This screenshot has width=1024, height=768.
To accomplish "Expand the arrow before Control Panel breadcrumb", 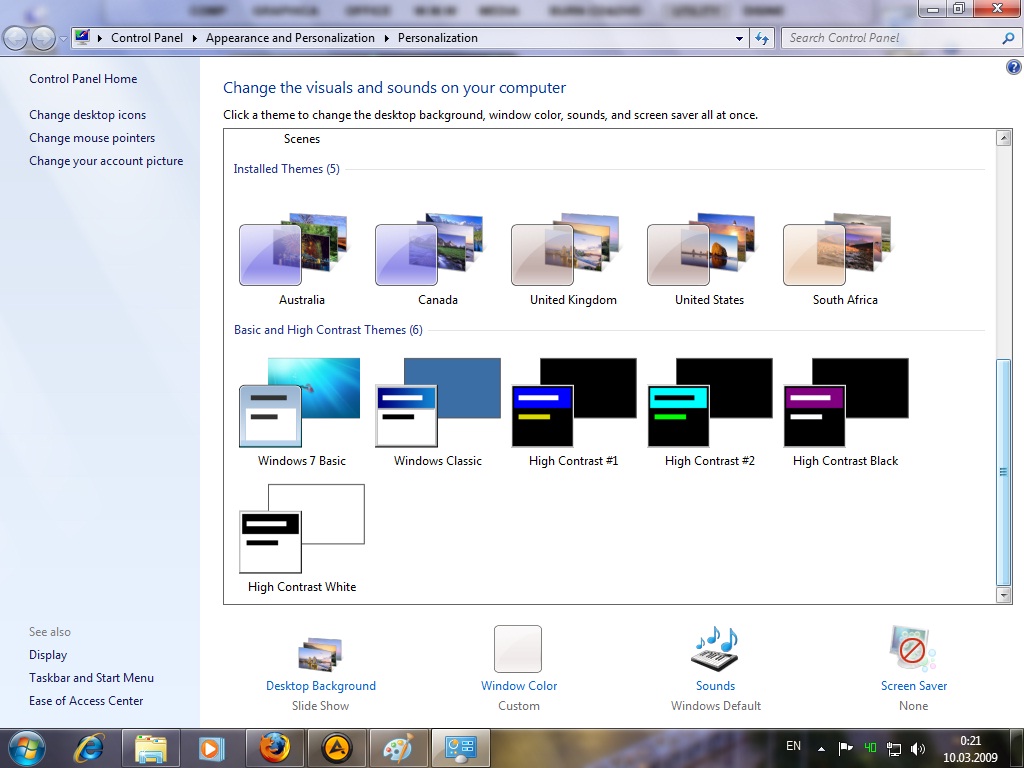I will 100,38.
